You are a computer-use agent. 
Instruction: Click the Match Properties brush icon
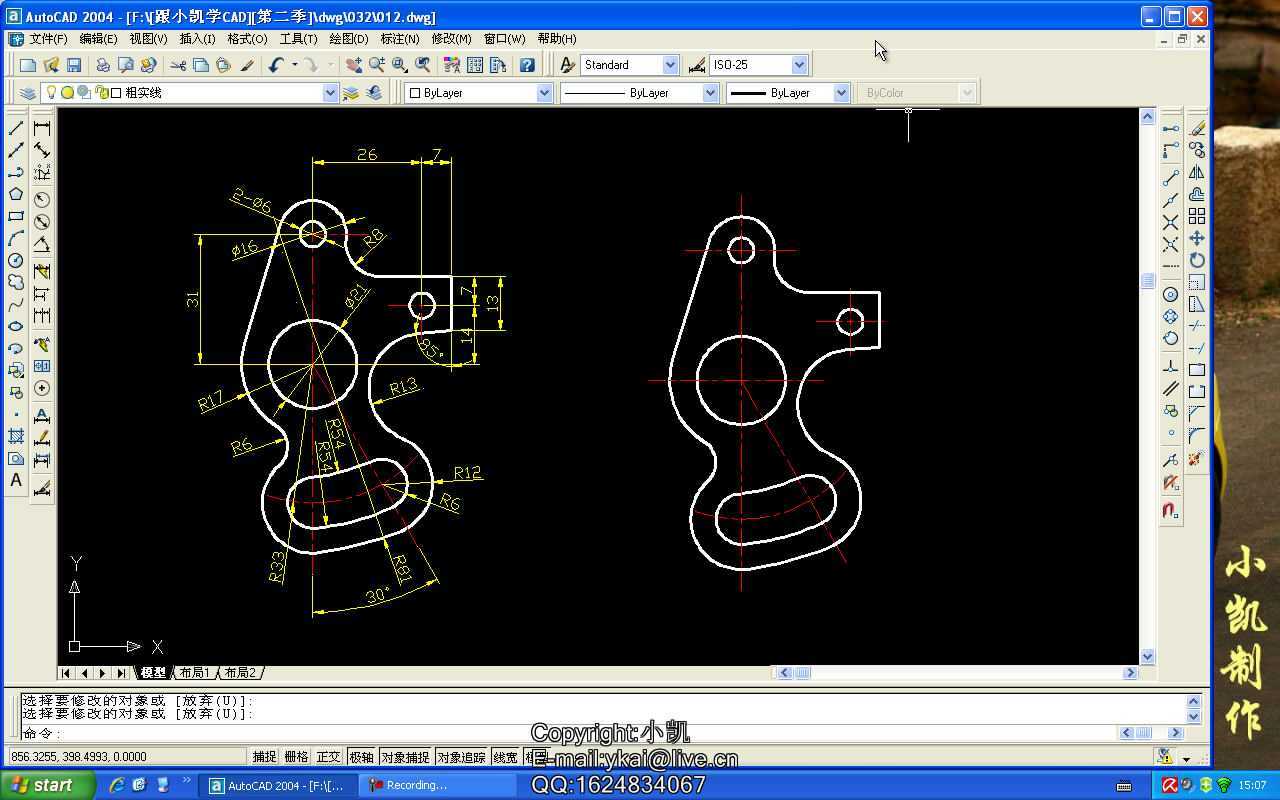(x=248, y=65)
